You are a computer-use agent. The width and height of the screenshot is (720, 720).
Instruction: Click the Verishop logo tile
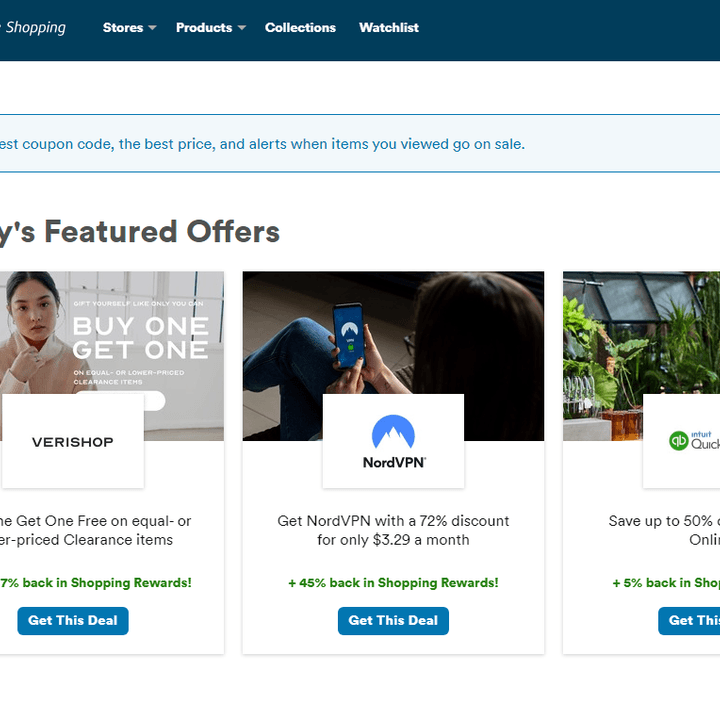tap(73, 441)
